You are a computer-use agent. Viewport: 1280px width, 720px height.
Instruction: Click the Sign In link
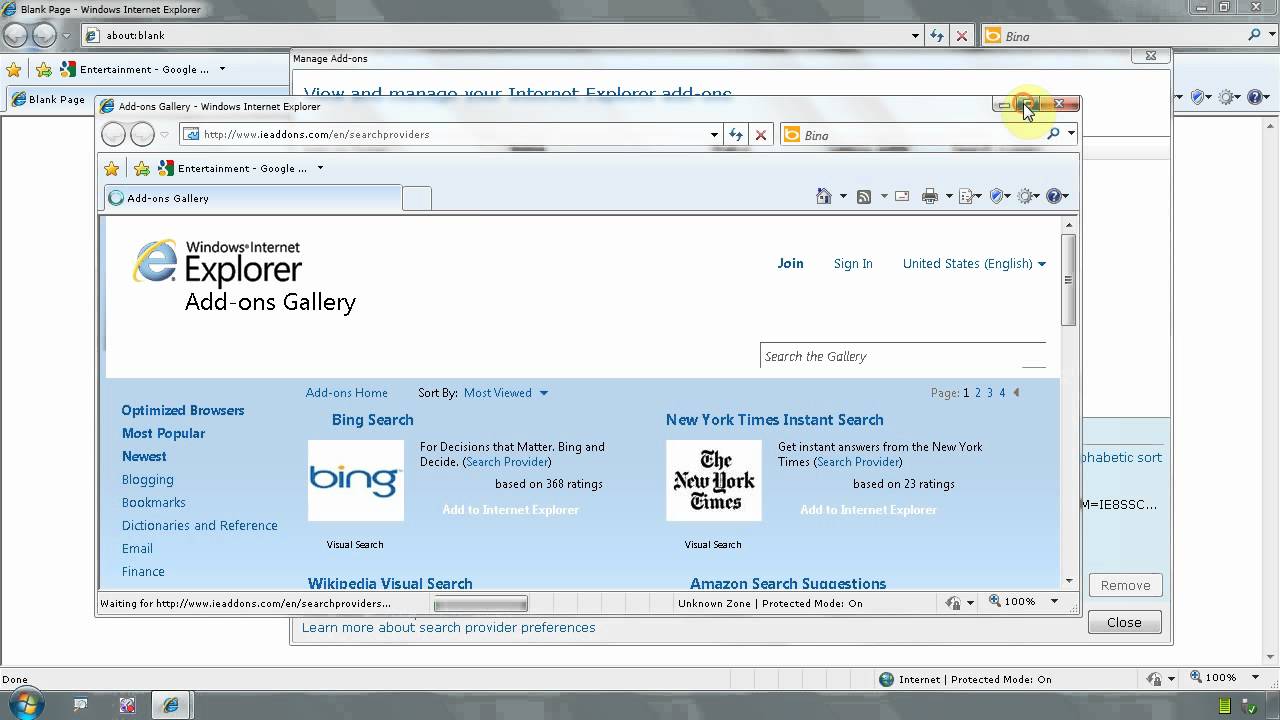tap(853, 264)
